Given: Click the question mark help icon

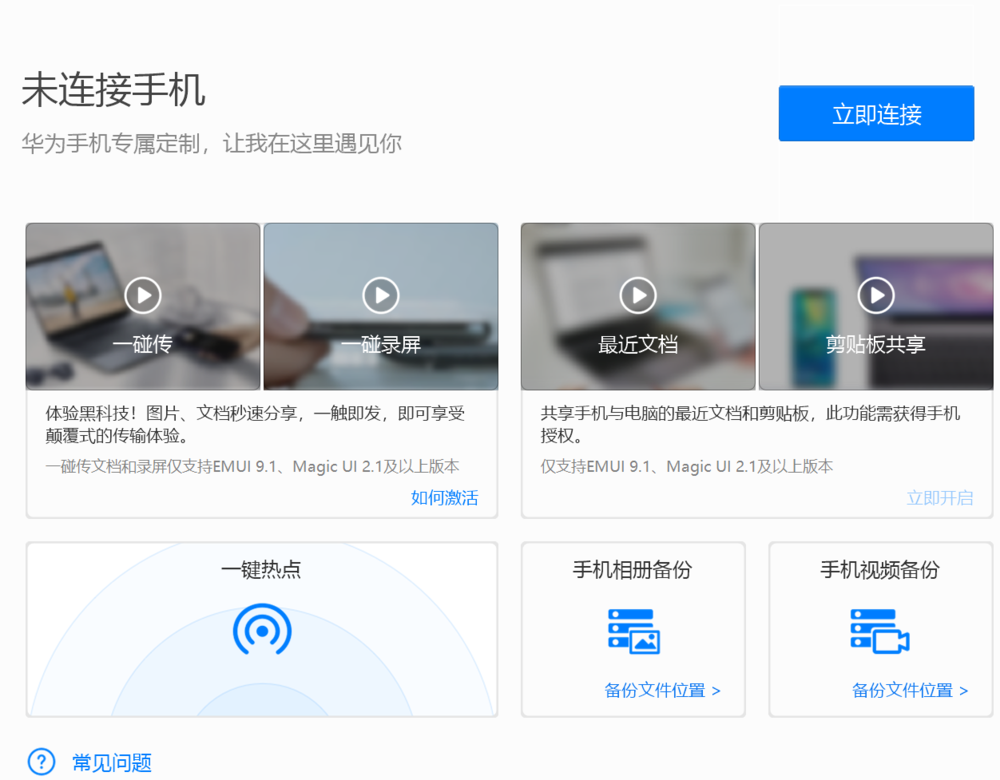Looking at the screenshot, I should click(41, 762).
